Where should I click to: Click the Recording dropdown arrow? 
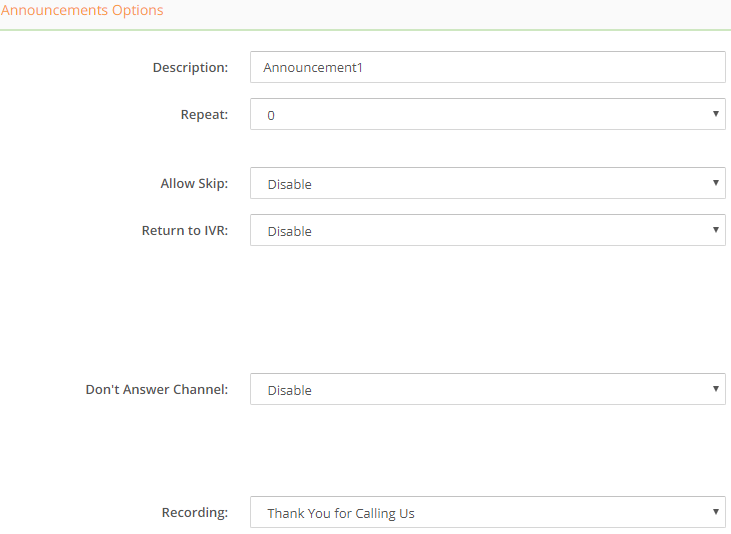coord(716,512)
